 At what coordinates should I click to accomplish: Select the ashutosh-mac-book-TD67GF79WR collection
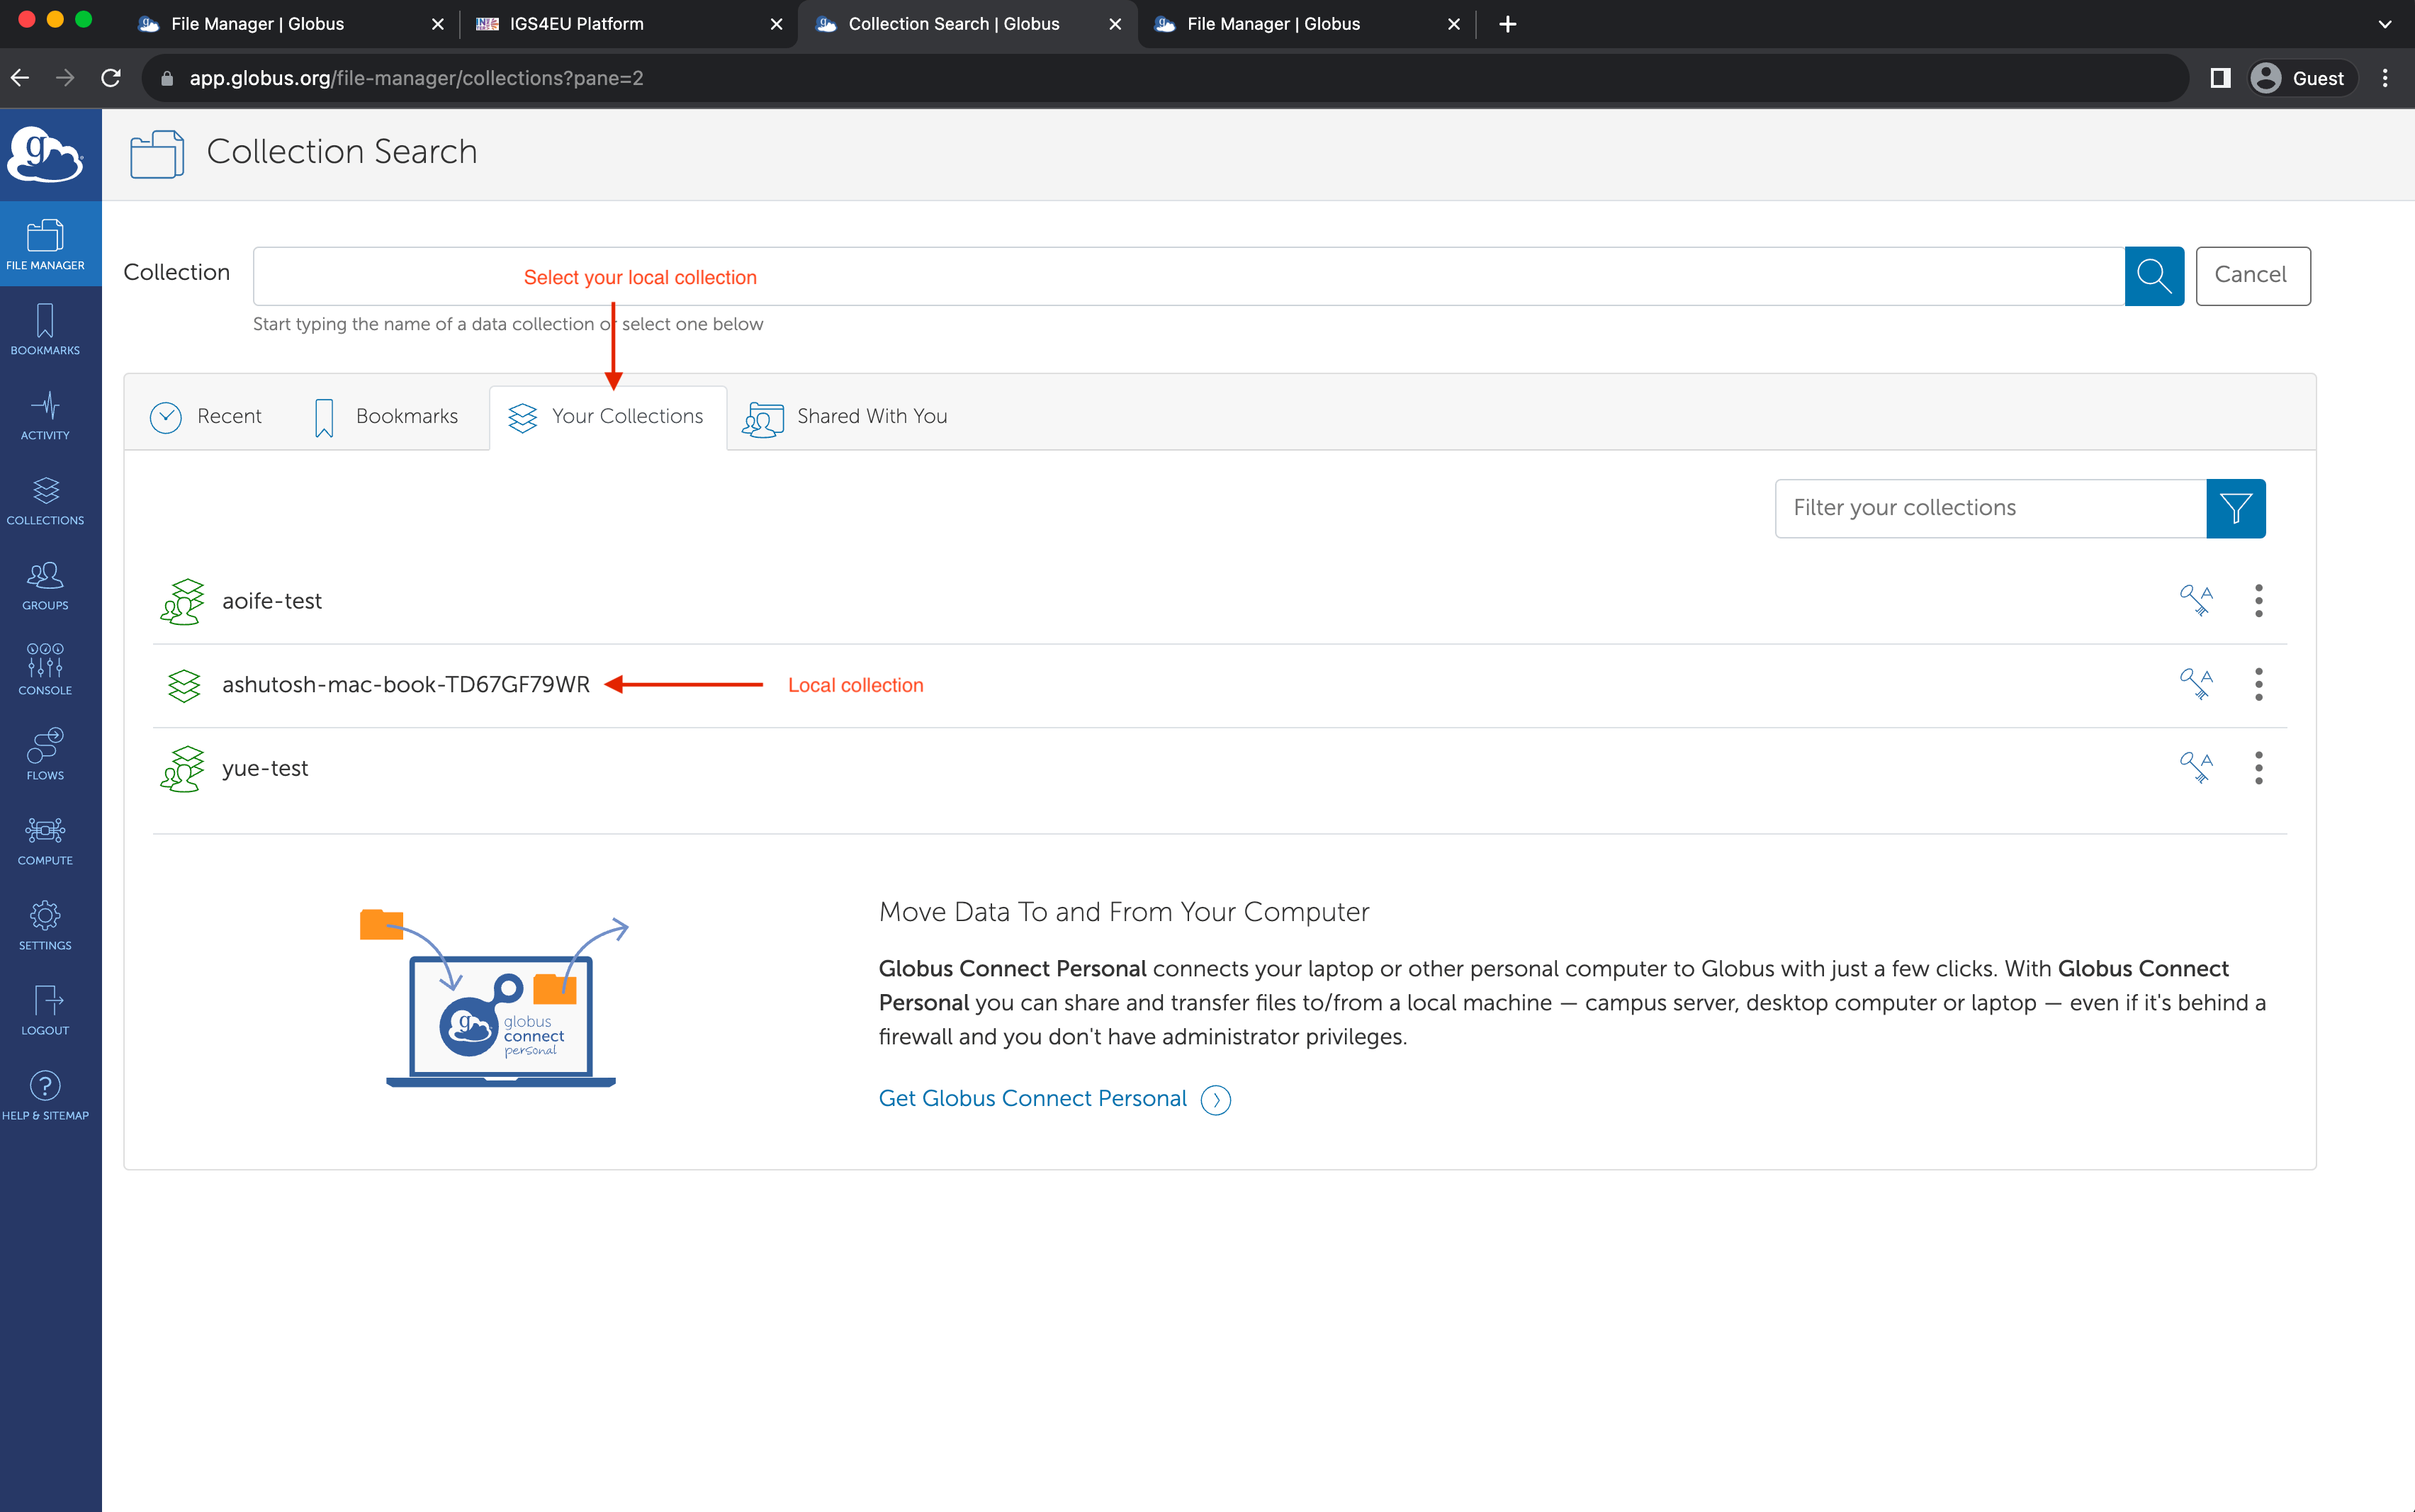tap(405, 684)
